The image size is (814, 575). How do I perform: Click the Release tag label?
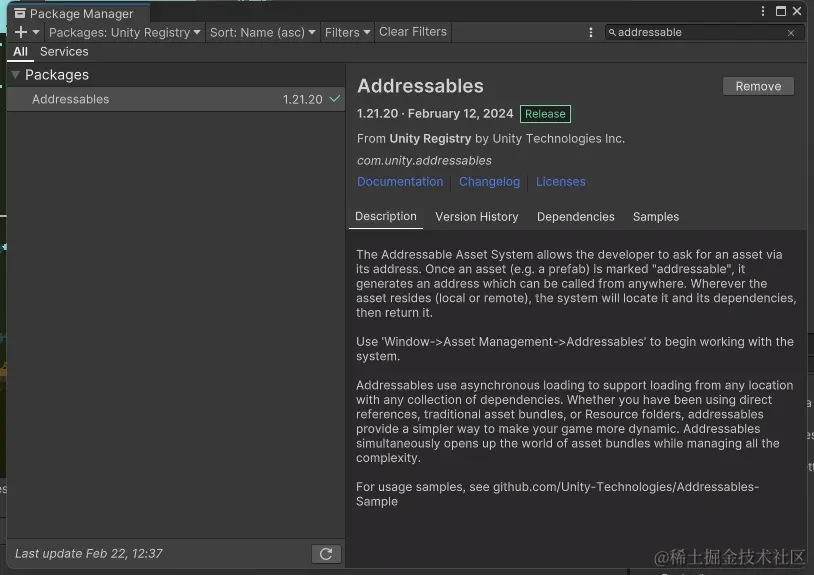click(x=545, y=114)
